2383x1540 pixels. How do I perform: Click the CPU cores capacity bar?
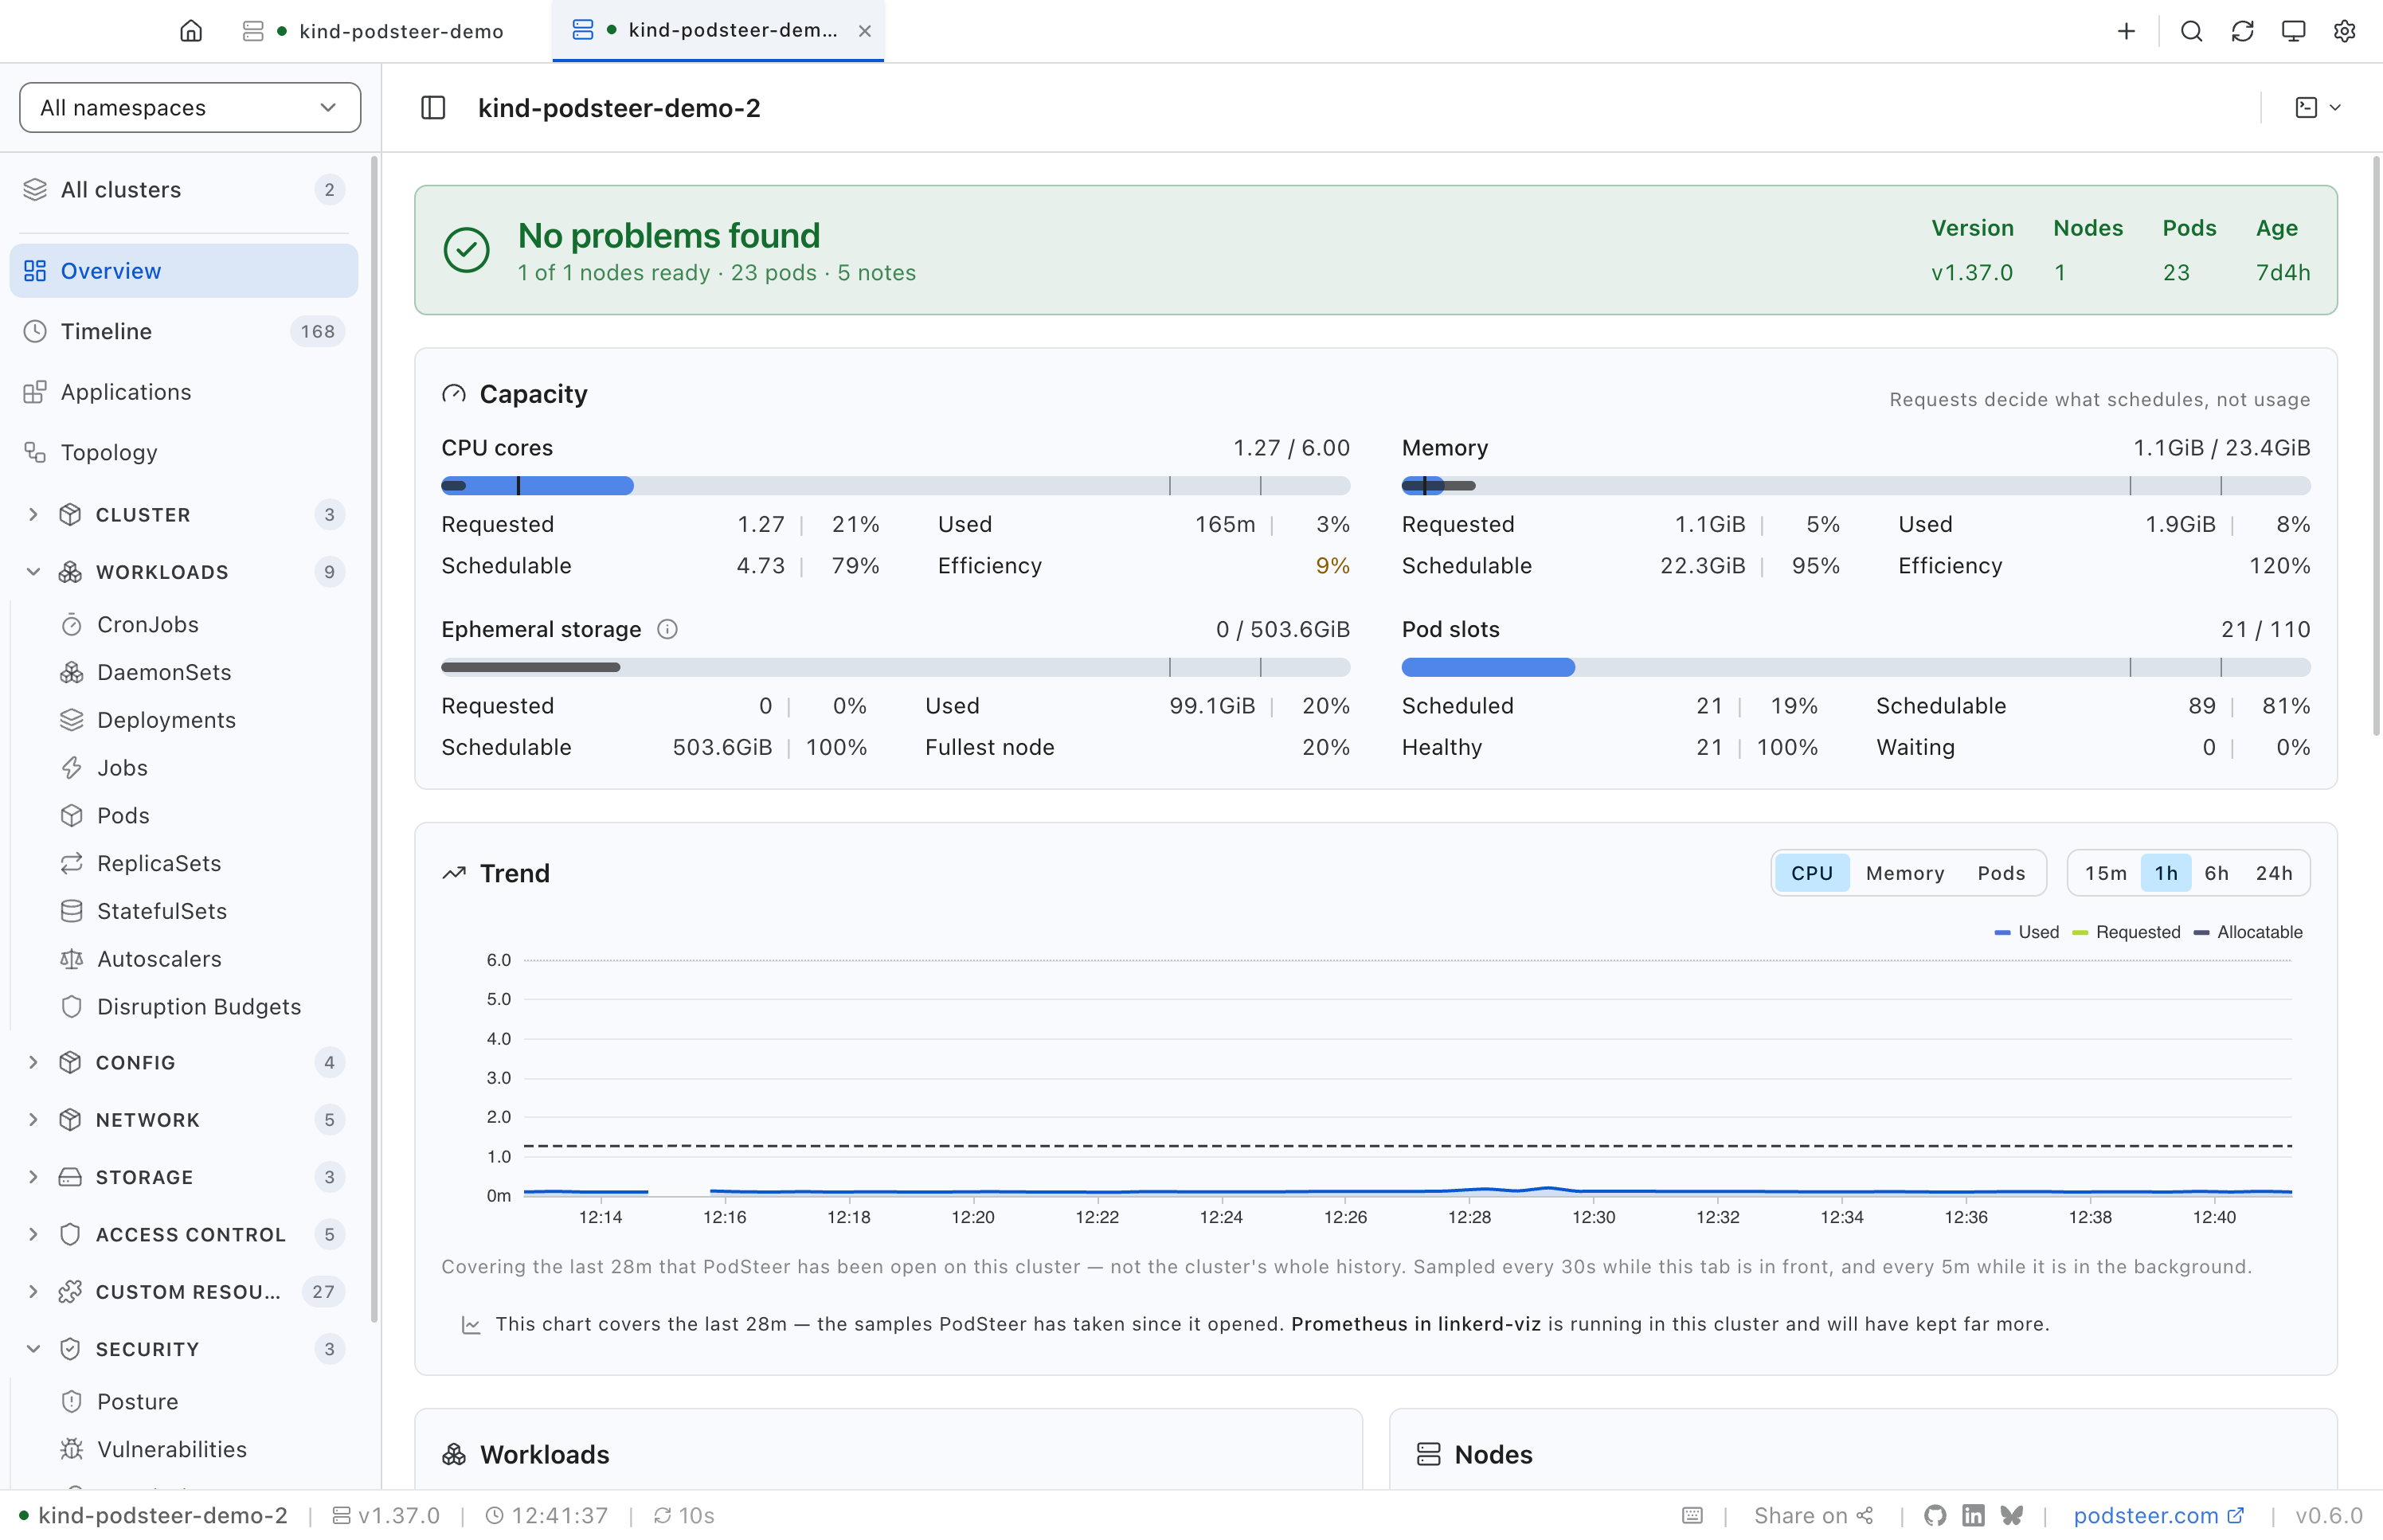[x=895, y=486]
